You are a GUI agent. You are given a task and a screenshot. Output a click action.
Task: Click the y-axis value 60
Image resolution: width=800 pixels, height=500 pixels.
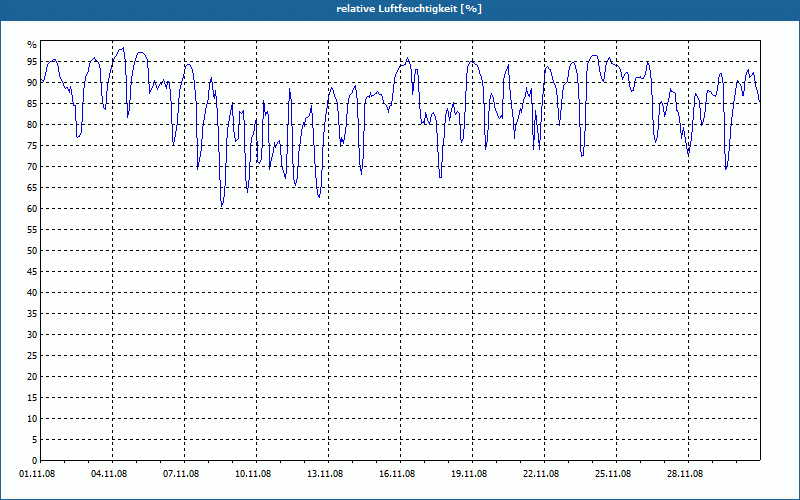(32, 209)
